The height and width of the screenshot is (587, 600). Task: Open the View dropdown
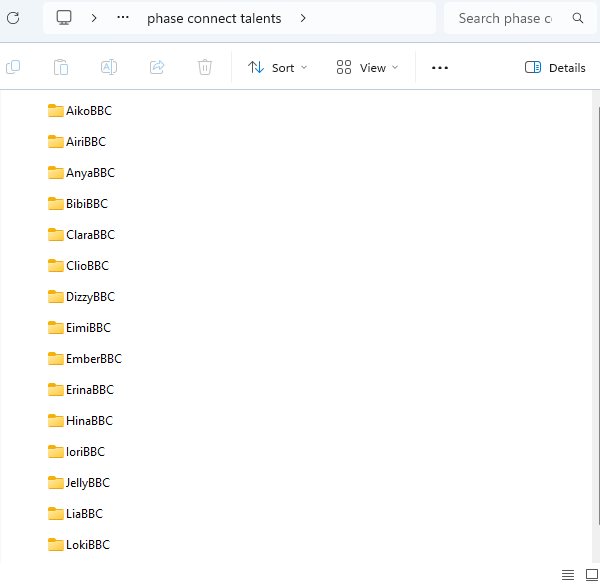point(367,68)
